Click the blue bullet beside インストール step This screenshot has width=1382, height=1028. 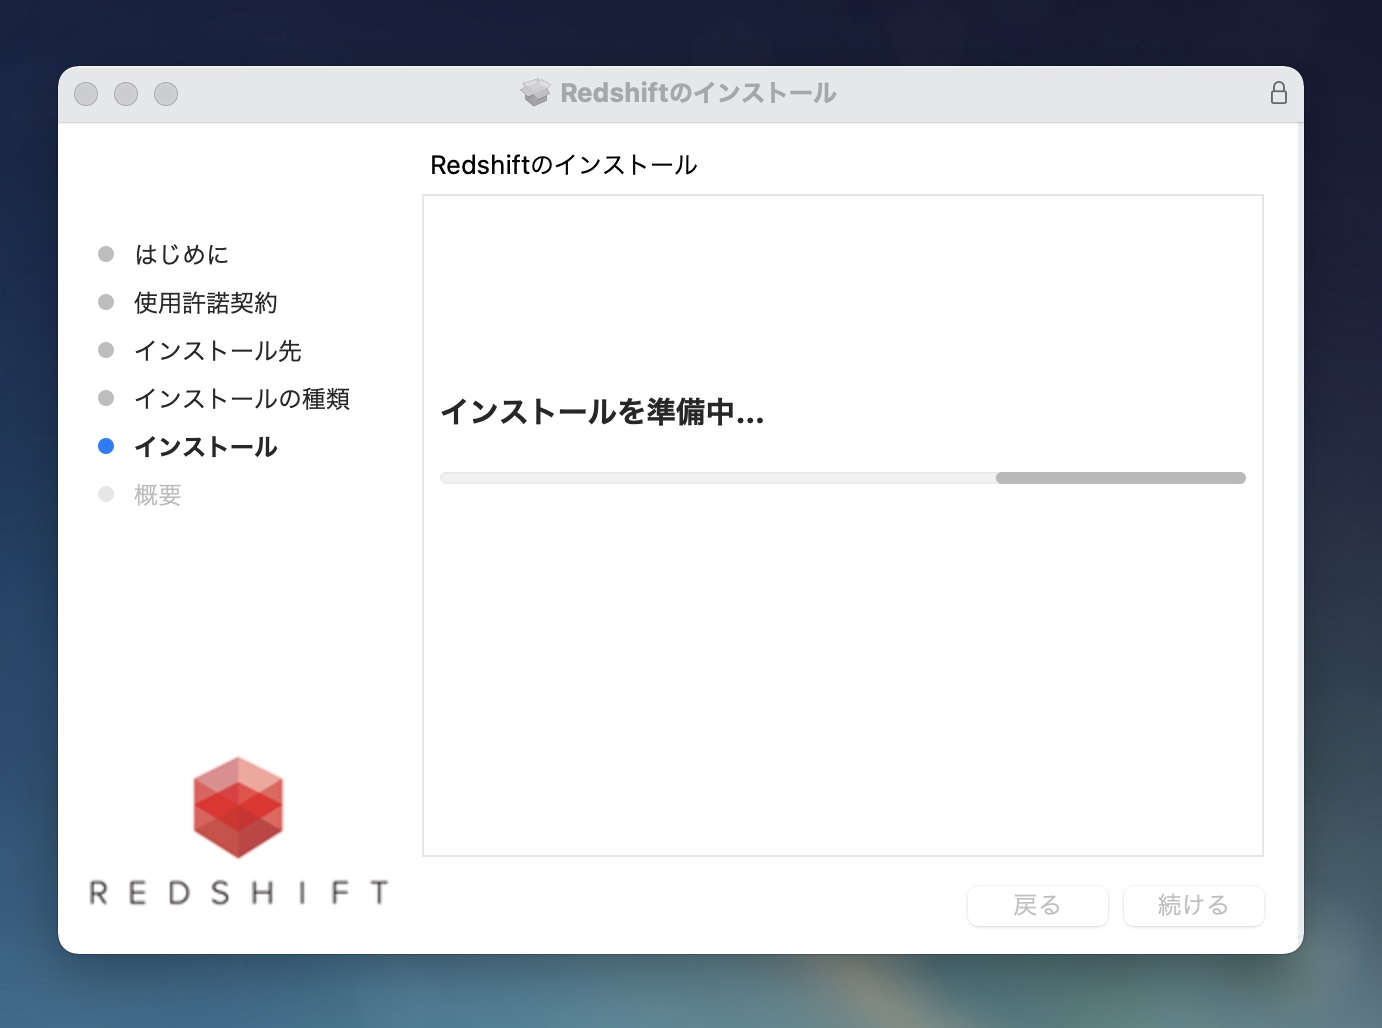[106, 446]
